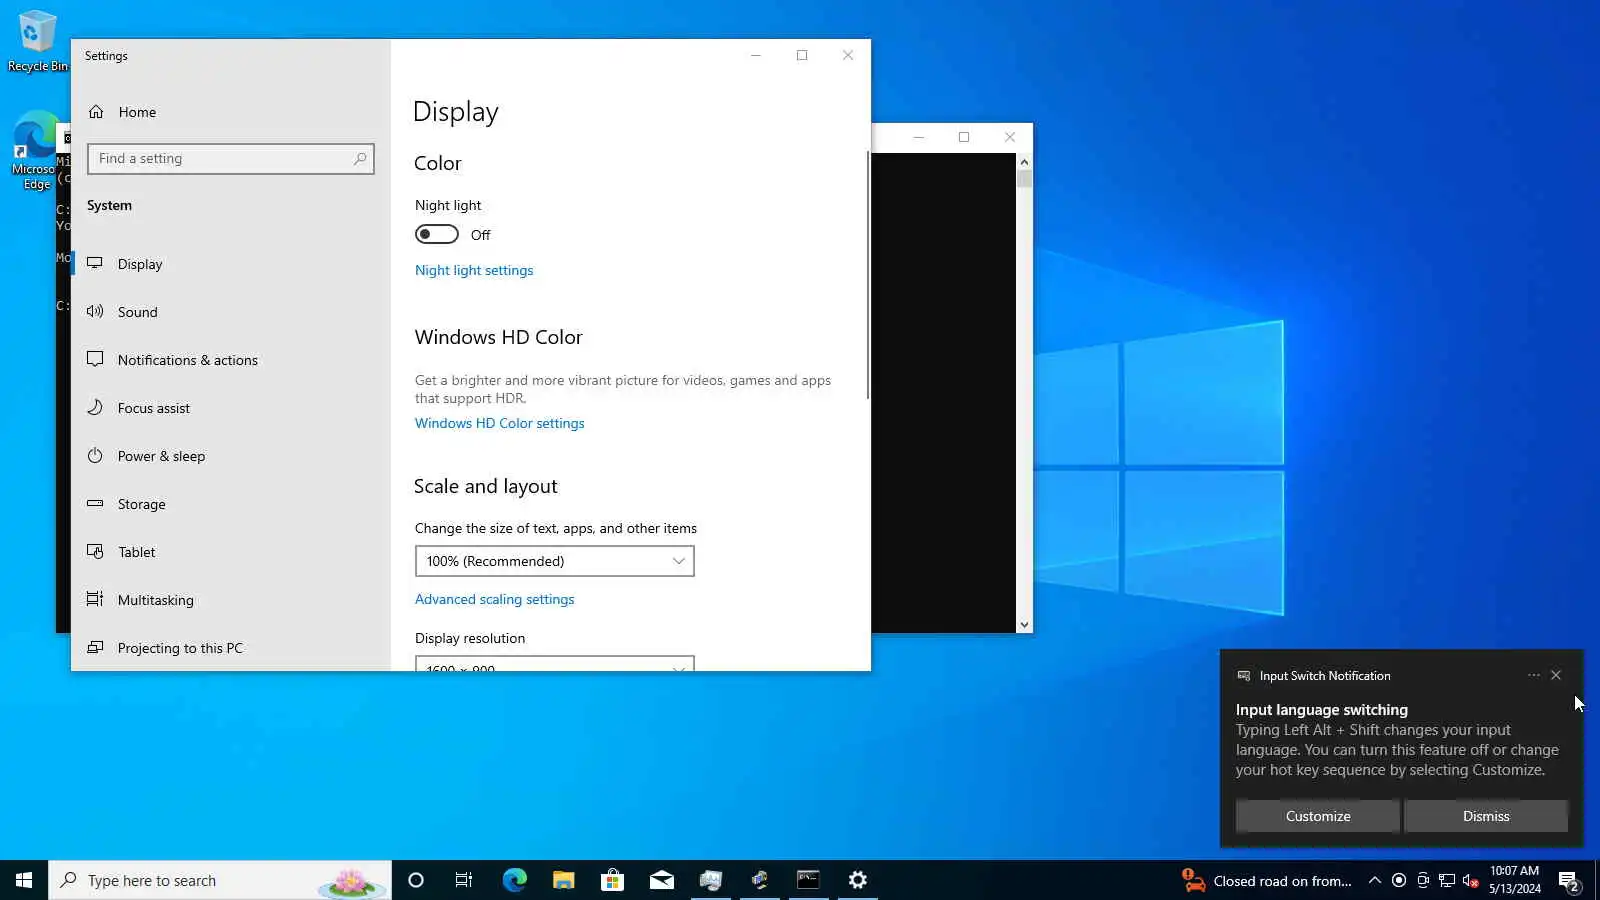
Task: Open the Action Center notifications icon
Action: click(x=1568, y=880)
